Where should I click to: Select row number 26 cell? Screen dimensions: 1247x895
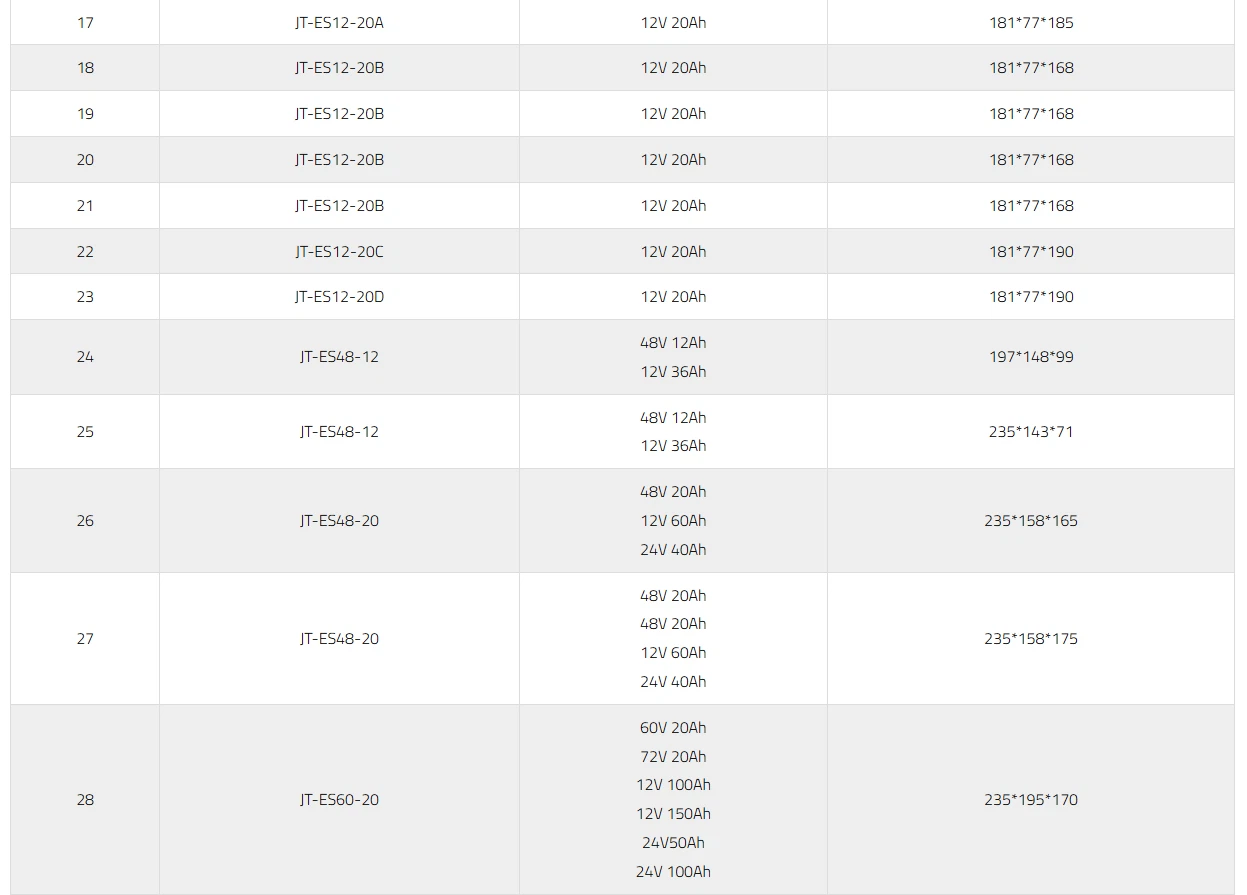(85, 521)
